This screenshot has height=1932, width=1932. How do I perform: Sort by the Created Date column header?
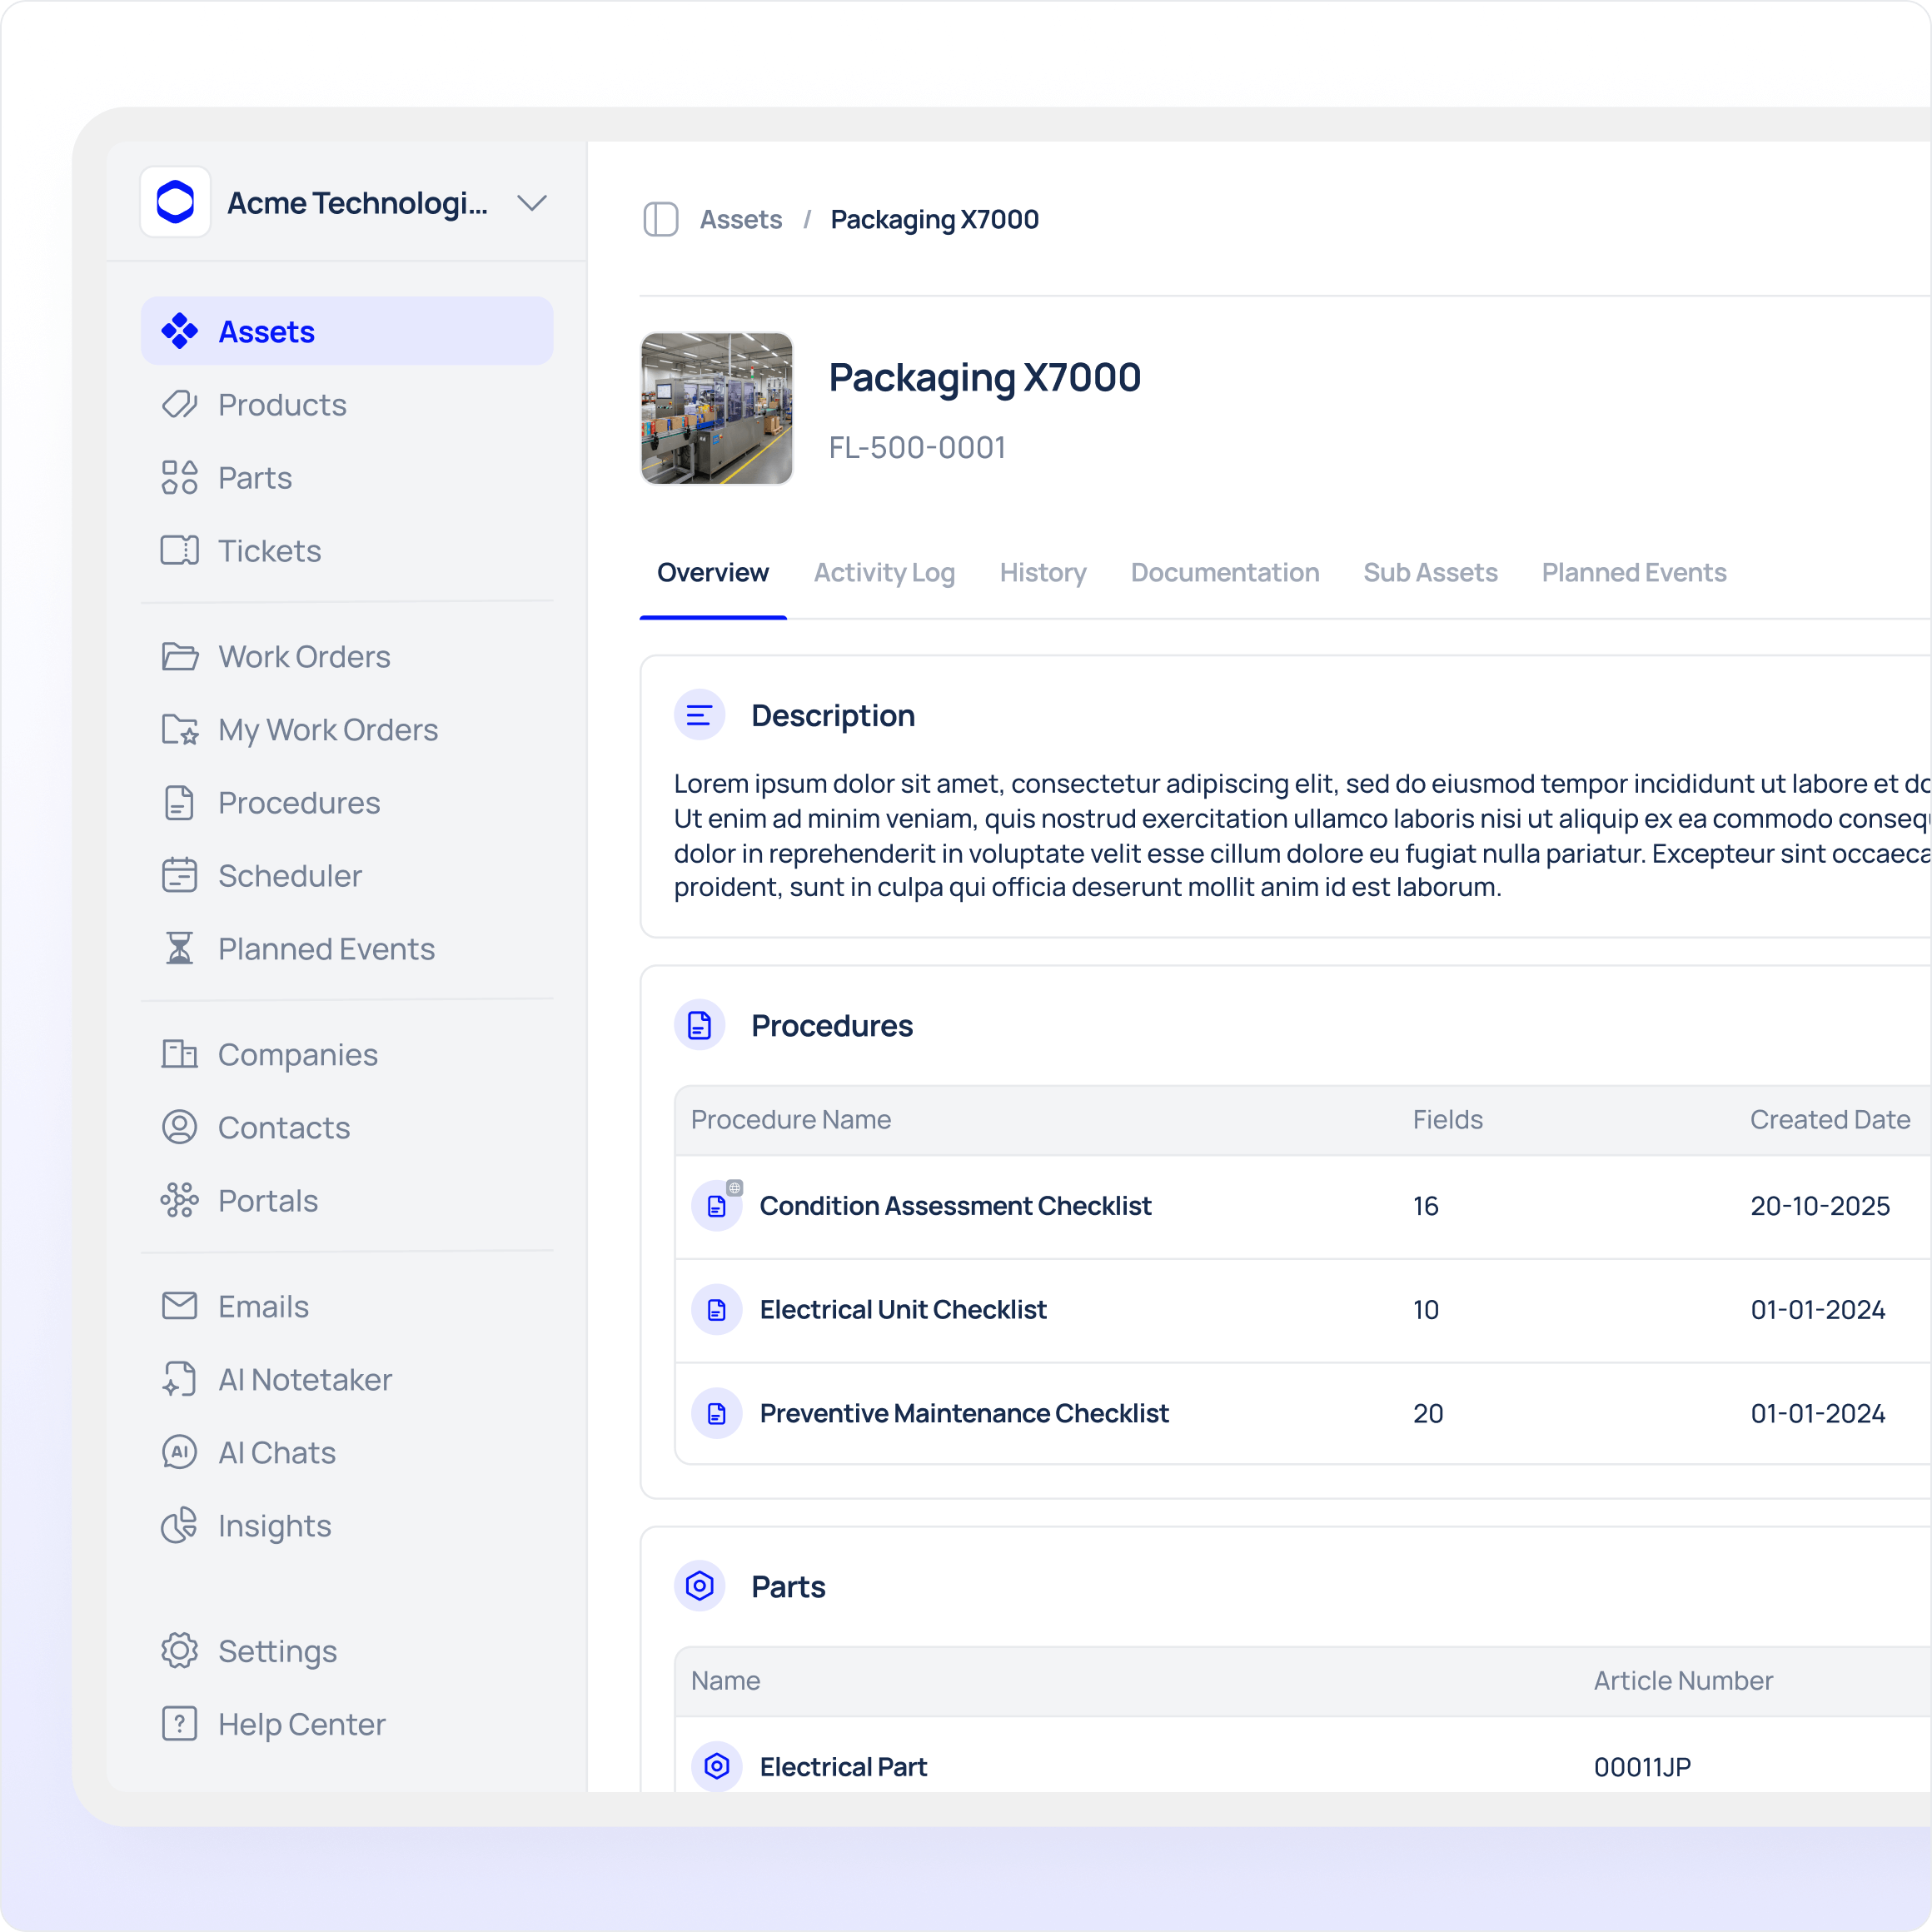point(1829,1119)
